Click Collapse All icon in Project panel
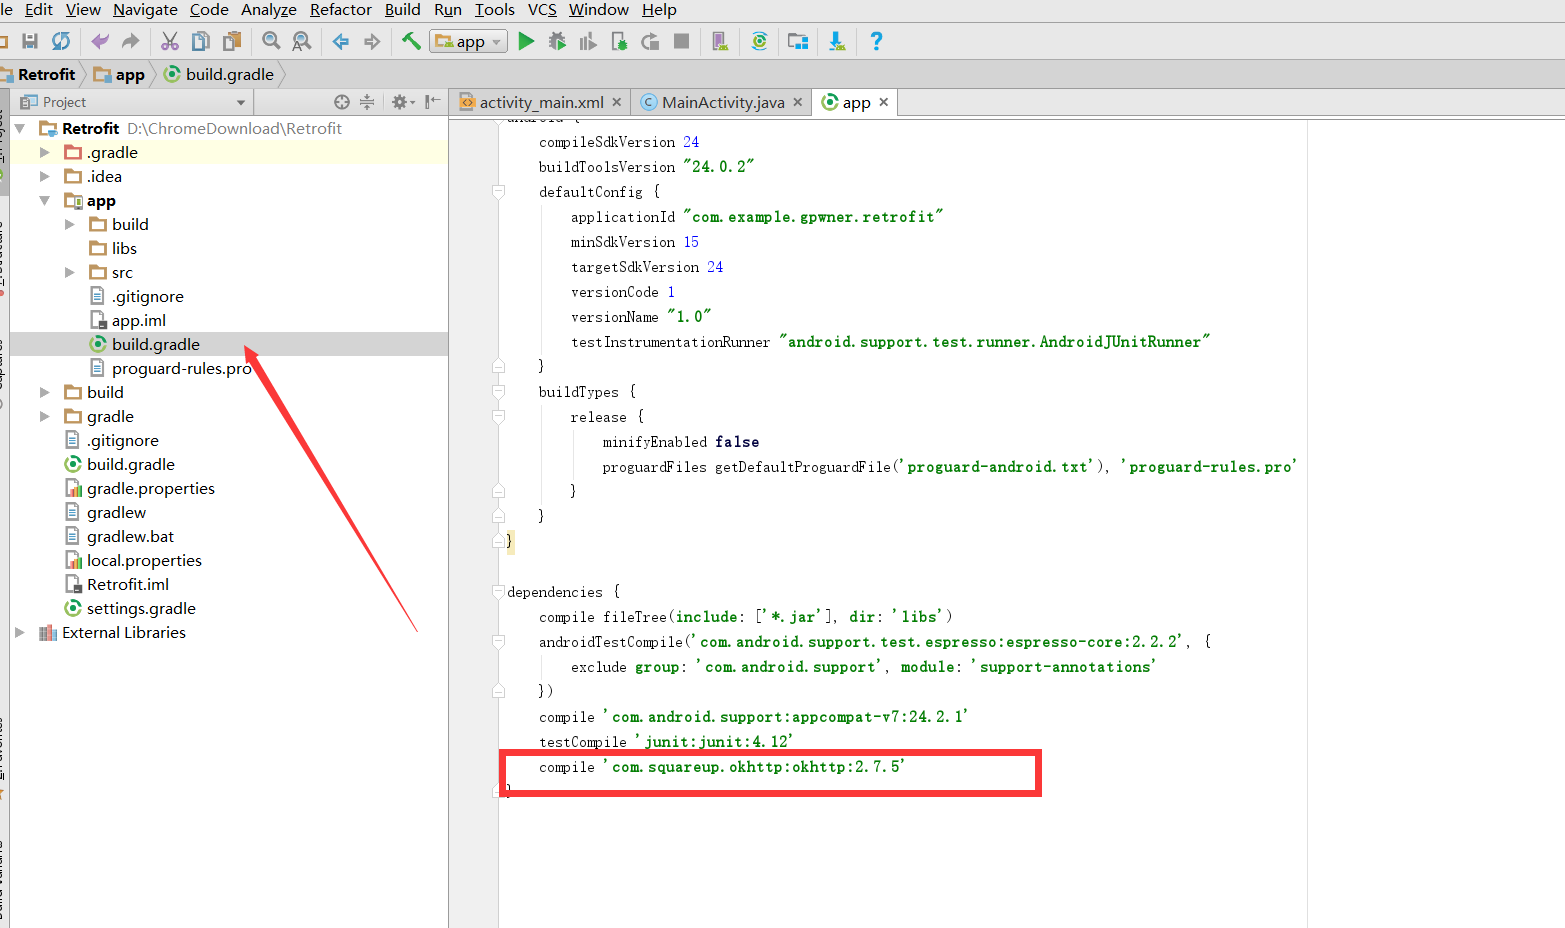Screen dimensions: 1565x928 click(x=367, y=102)
